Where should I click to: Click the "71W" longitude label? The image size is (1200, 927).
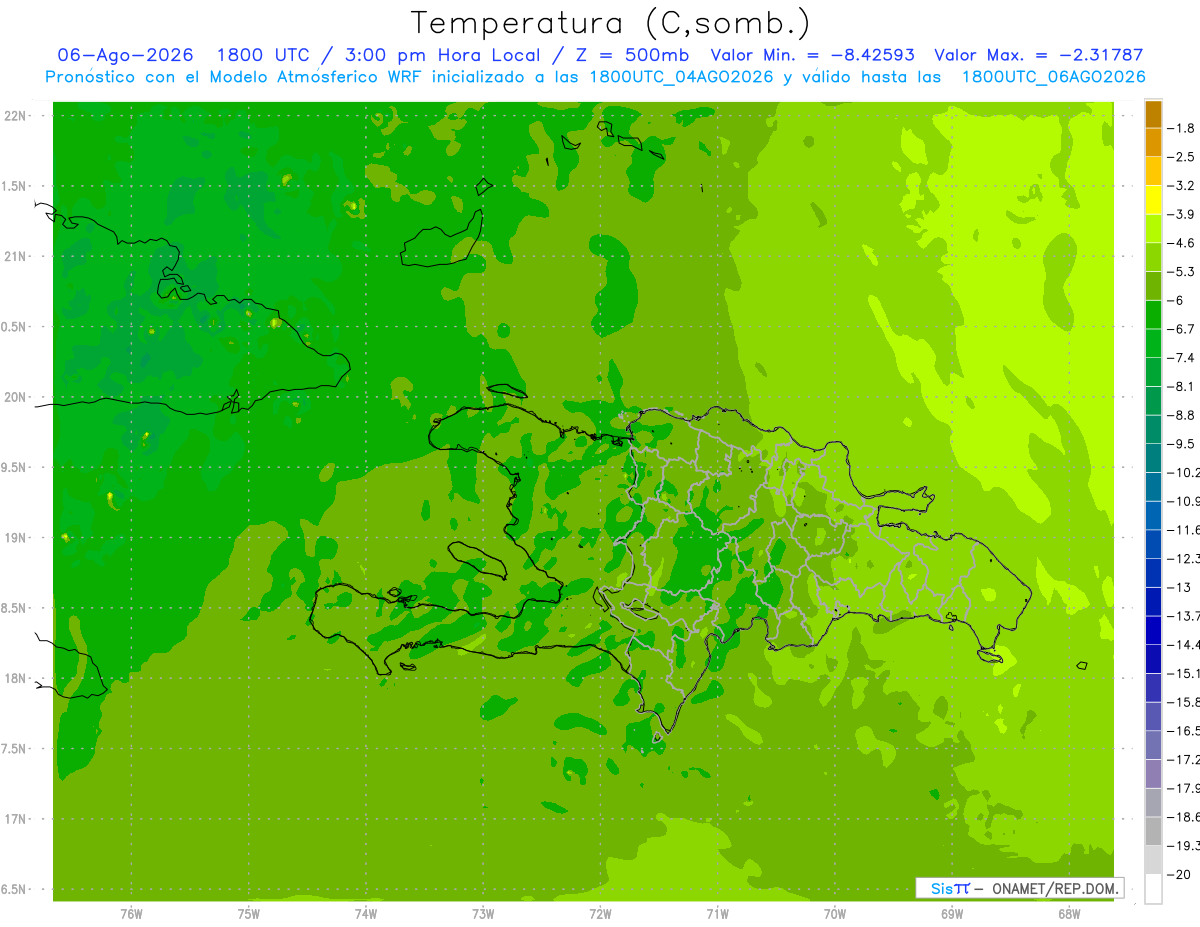717,913
